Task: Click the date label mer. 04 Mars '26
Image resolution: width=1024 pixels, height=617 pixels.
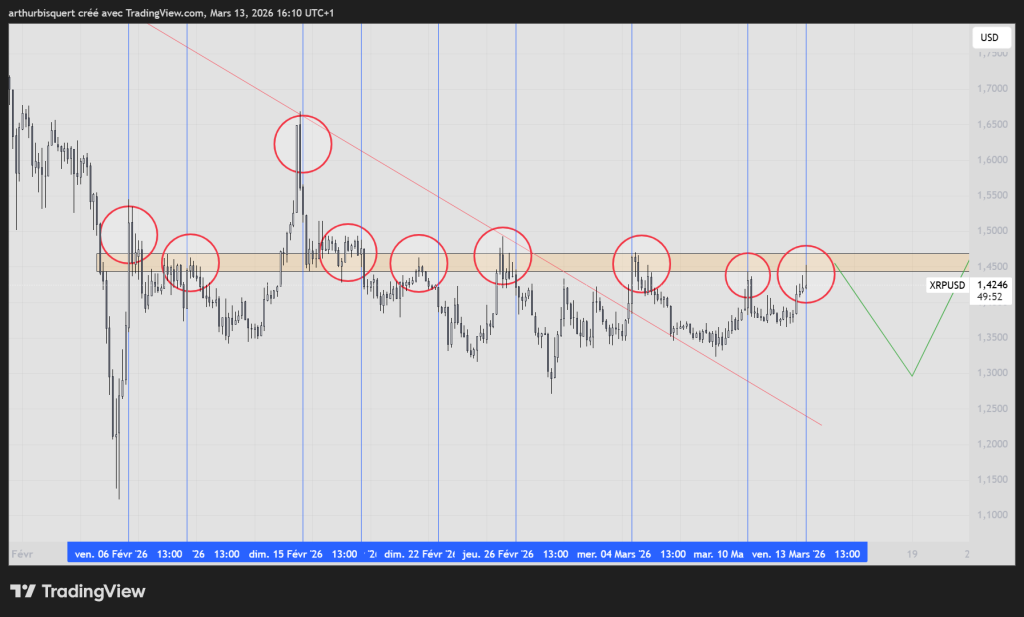Action: (x=617, y=551)
